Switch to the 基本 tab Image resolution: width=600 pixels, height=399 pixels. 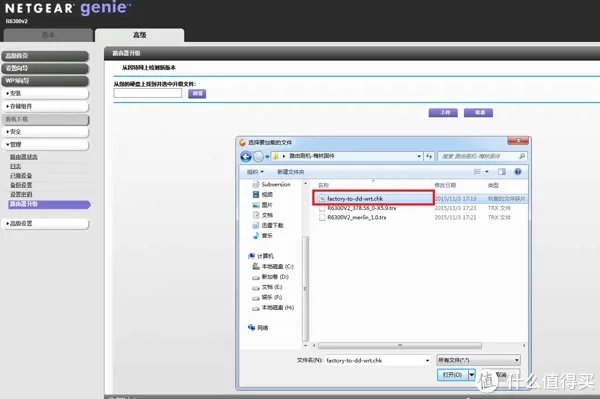[x=48, y=35]
